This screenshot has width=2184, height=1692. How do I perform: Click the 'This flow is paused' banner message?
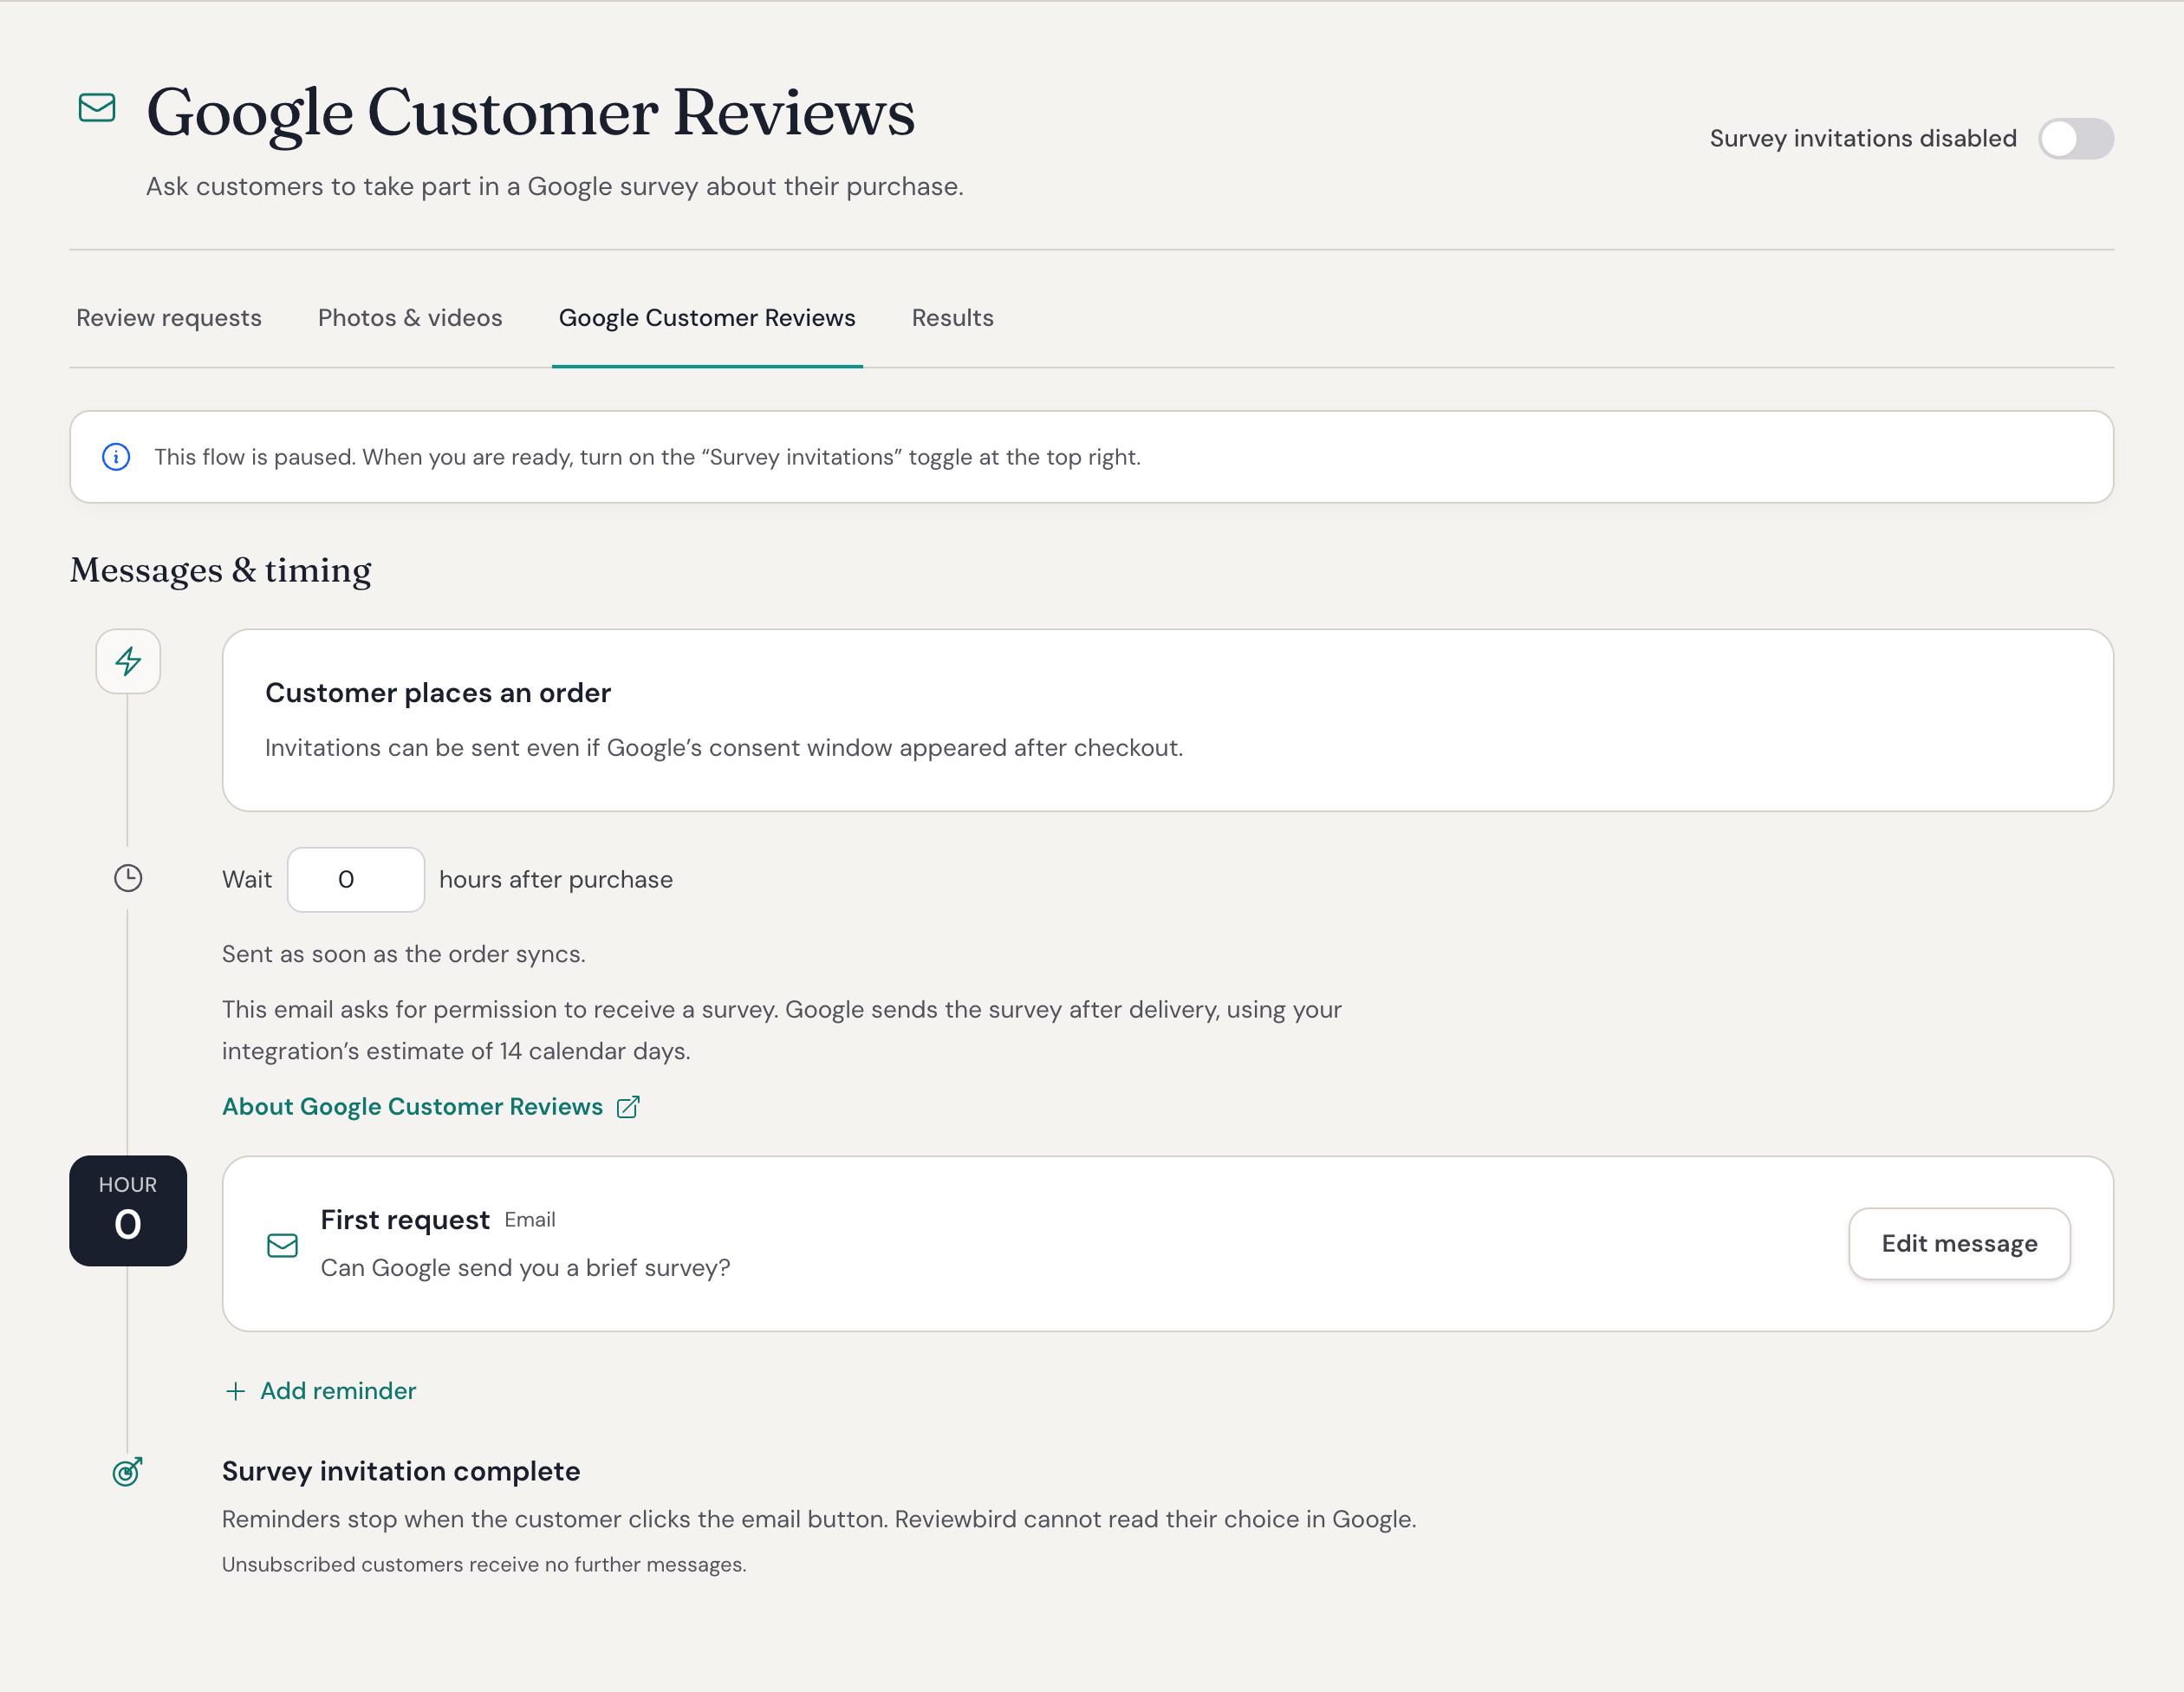[647, 457]
